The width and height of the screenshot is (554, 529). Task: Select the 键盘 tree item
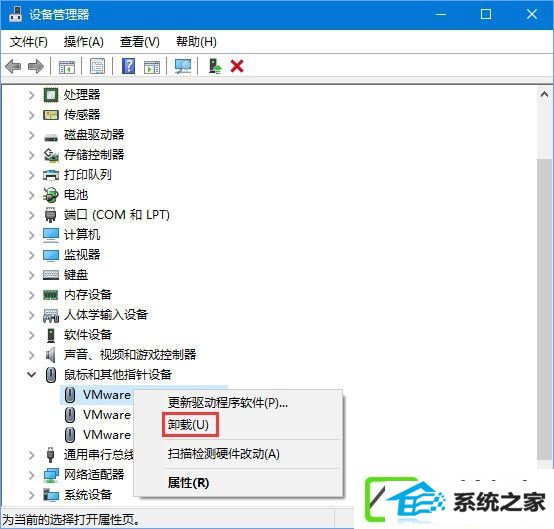[x=76, y=275]
